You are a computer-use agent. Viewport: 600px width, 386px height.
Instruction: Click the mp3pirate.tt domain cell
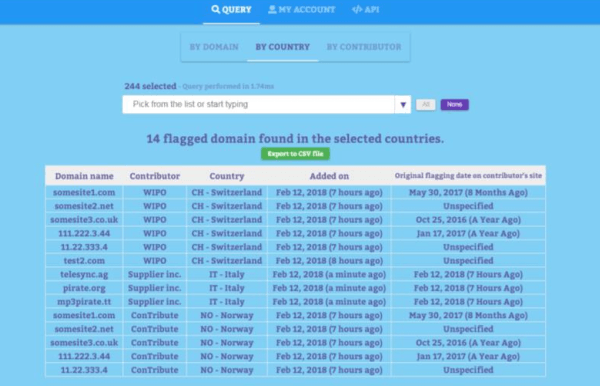coord(84,302)
